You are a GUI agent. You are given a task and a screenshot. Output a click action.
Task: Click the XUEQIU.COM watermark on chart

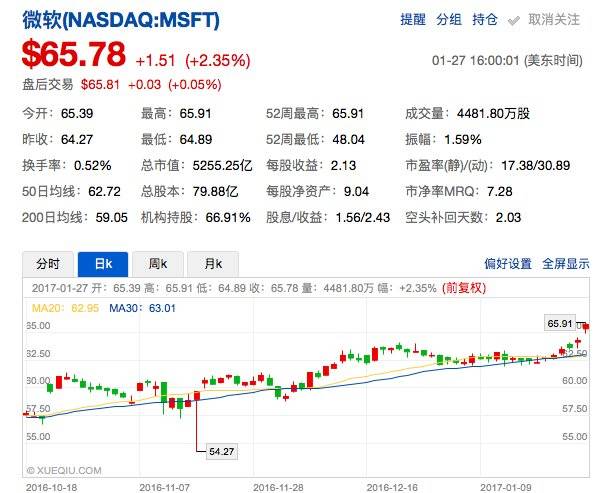point(64,471)
